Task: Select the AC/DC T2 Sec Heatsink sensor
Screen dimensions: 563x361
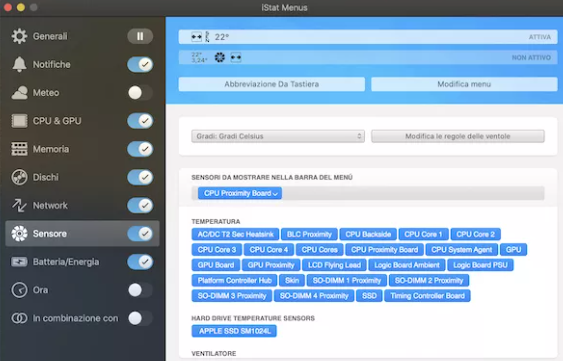Action: (235, 234)
